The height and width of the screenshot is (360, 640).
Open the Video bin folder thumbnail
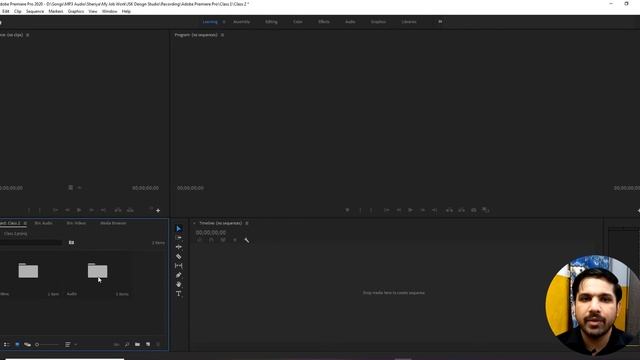(28, 271)
